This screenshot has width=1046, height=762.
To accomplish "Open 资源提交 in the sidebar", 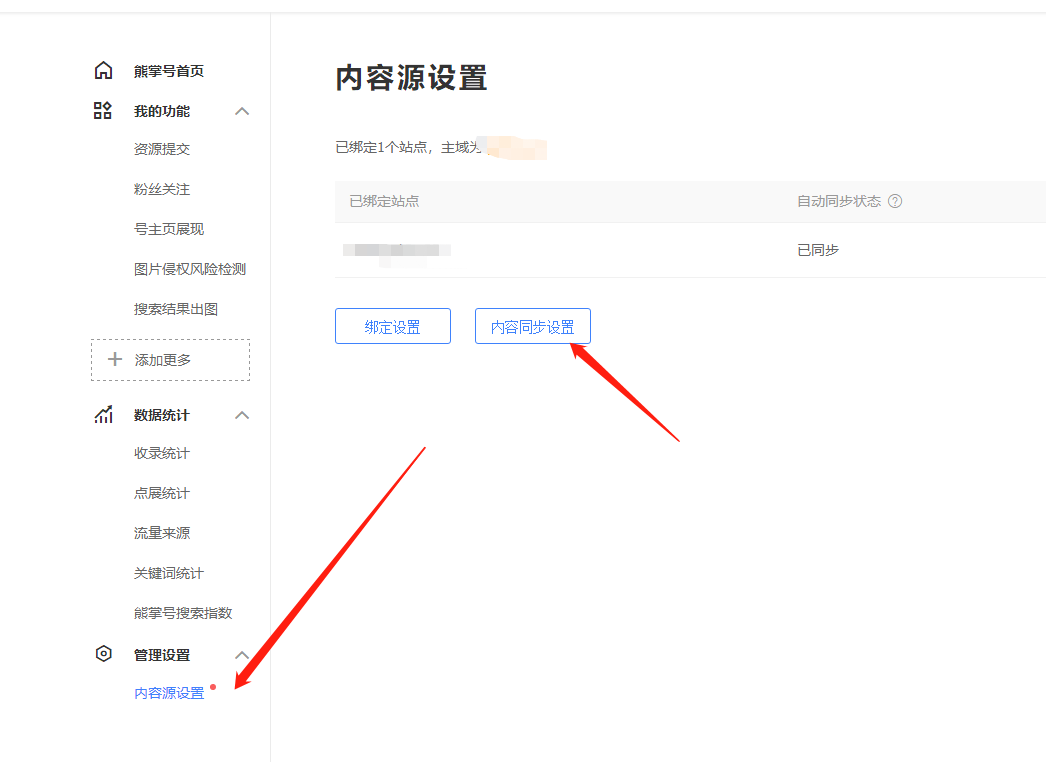I will click(162, 149).
